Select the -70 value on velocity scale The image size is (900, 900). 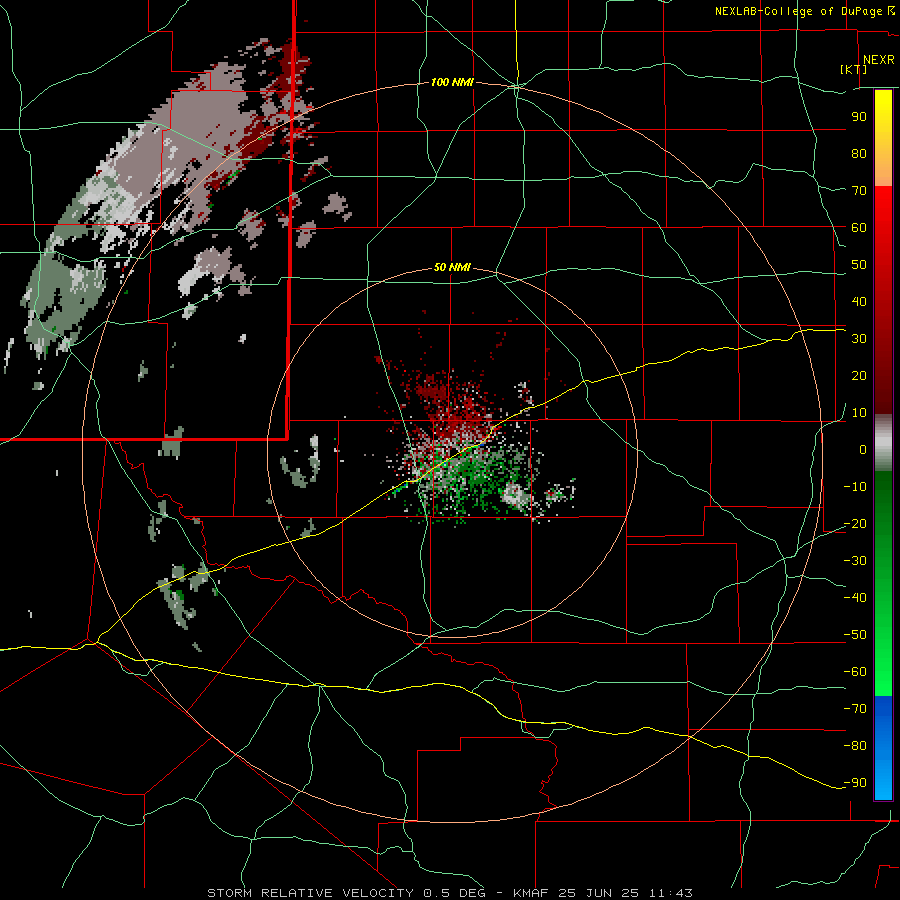coord(855,709)
